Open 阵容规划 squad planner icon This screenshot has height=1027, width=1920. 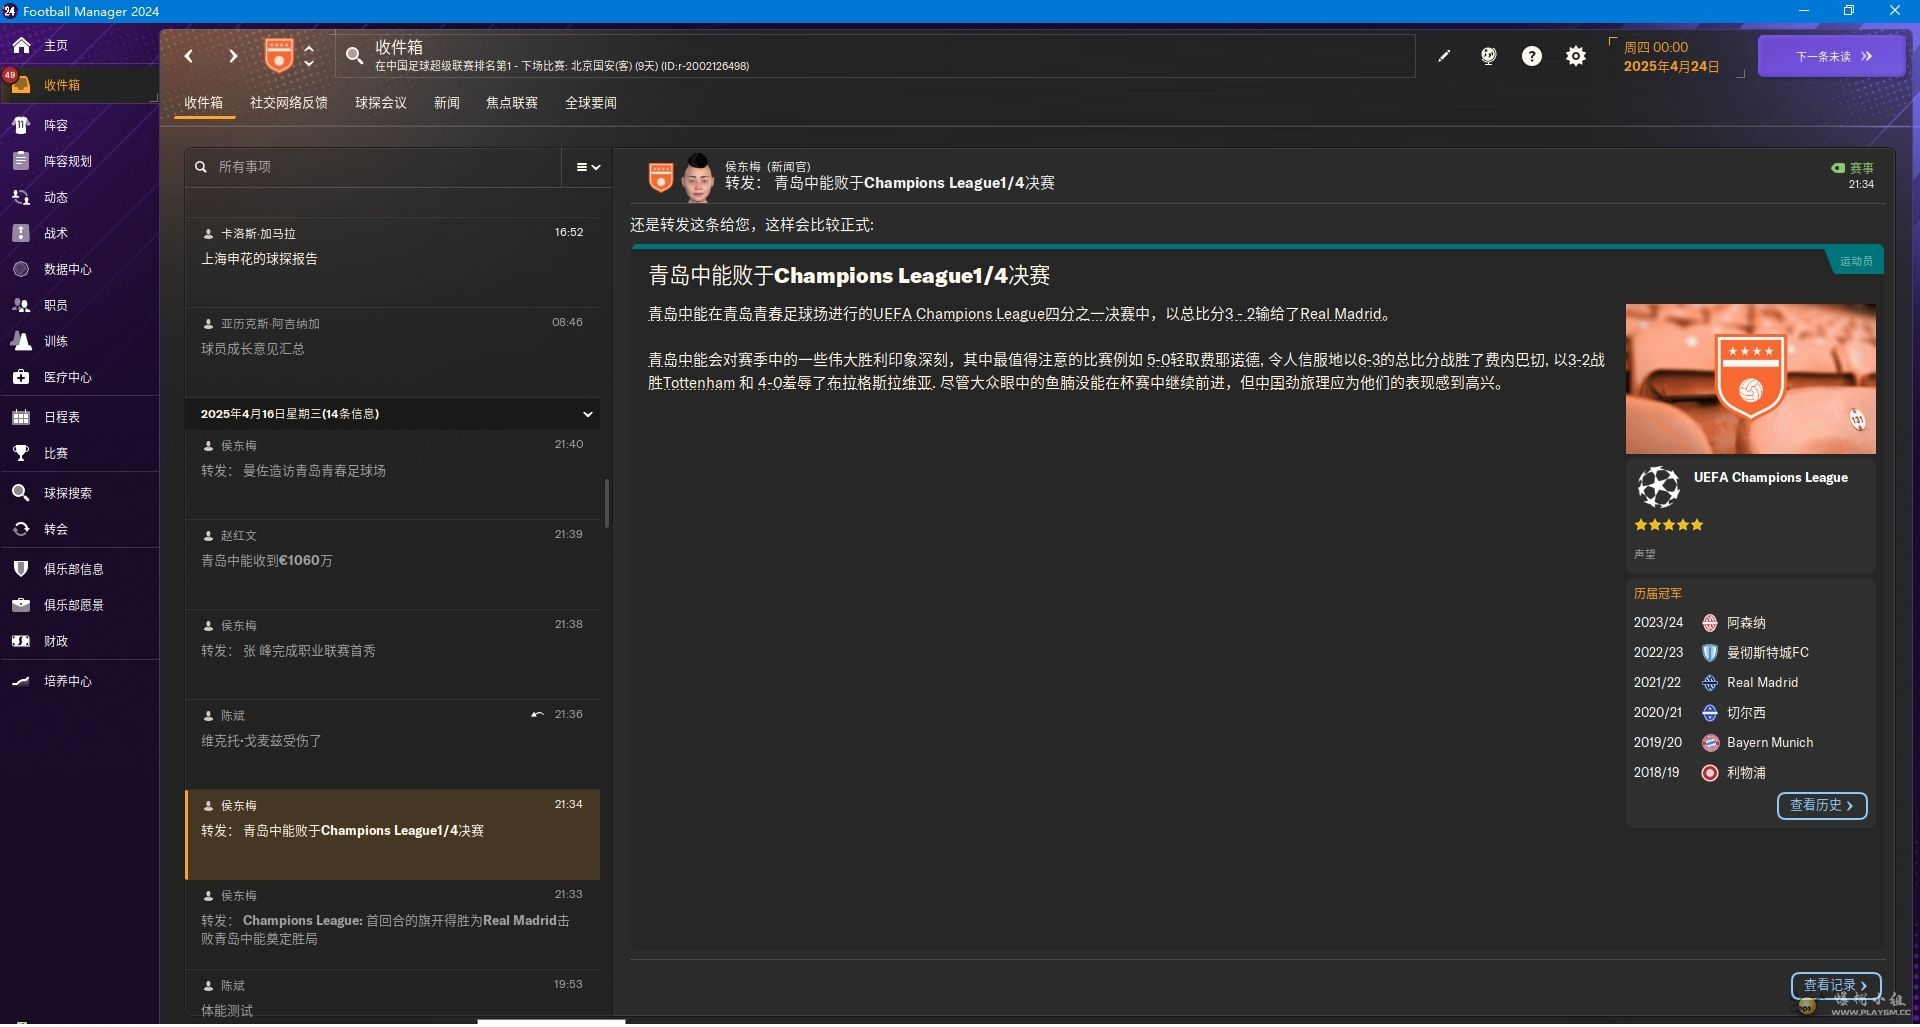point(21,161)
